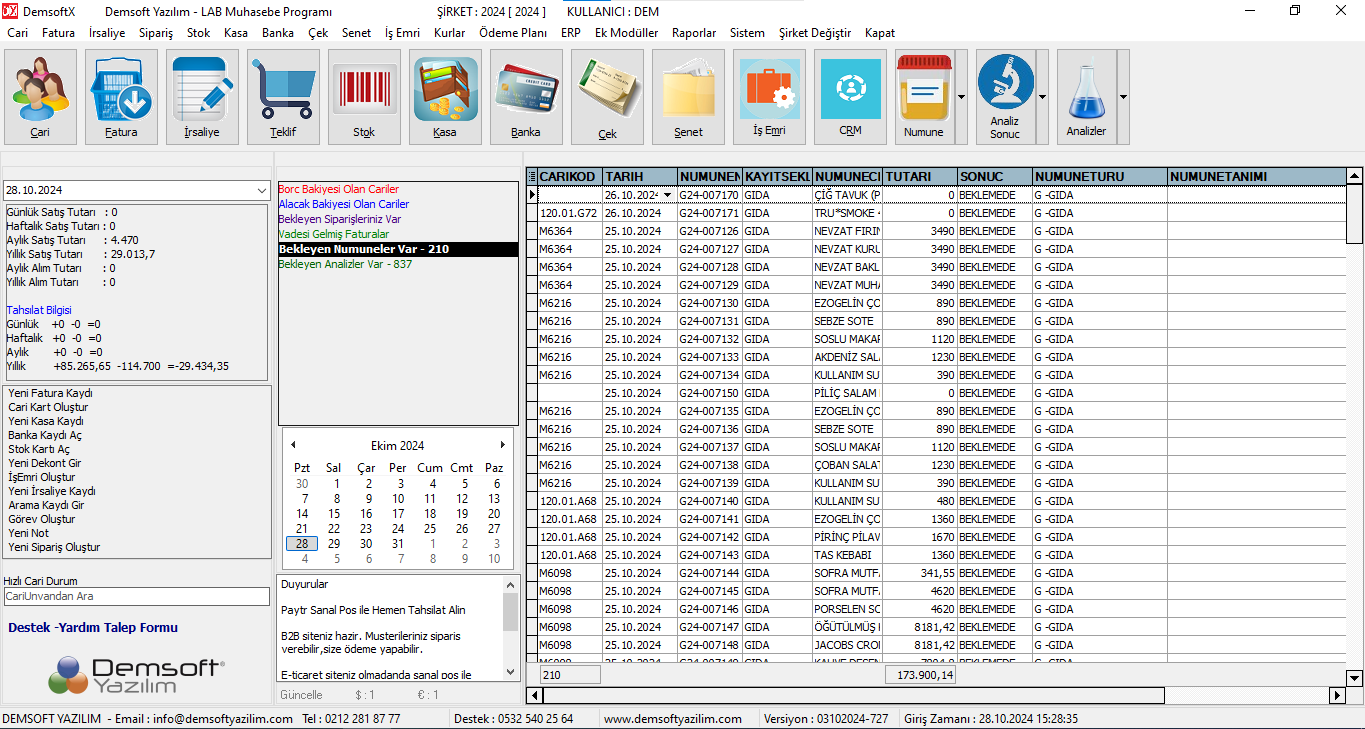Expand the Analizler dropdown arrow
Screen dimensions: 1365x729
[1123, 97]
